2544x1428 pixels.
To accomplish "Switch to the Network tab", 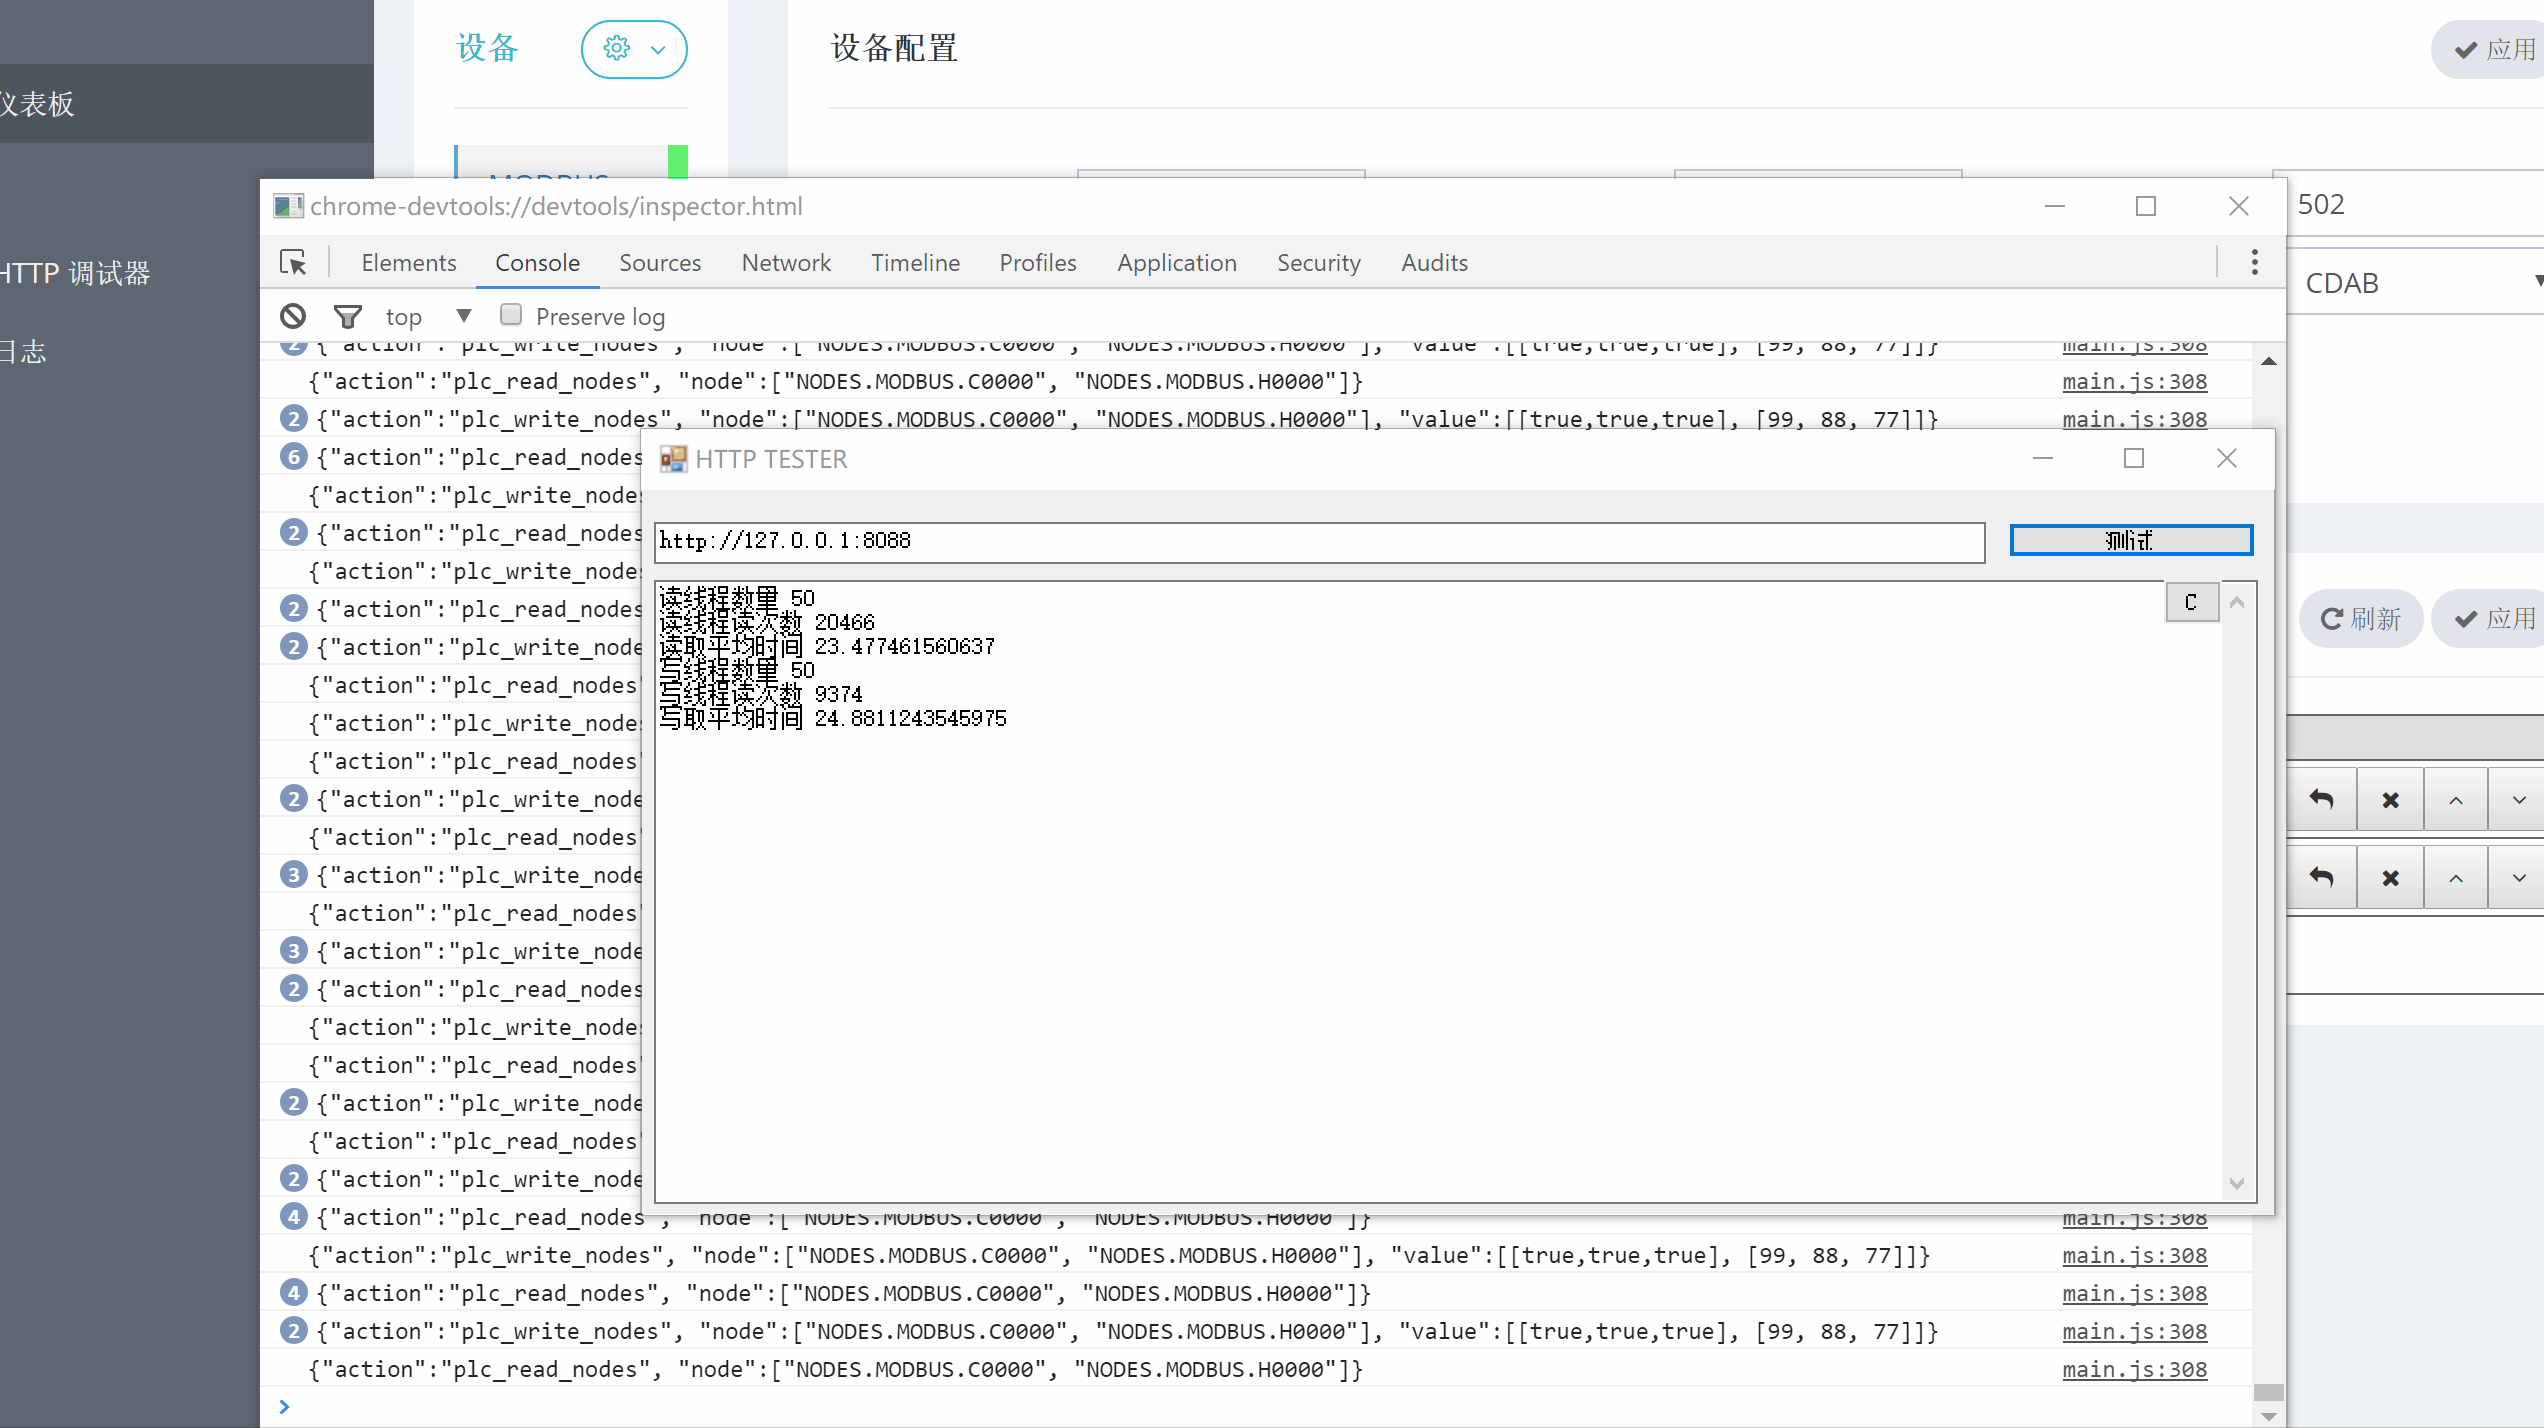I will click(x=785, y=263).
